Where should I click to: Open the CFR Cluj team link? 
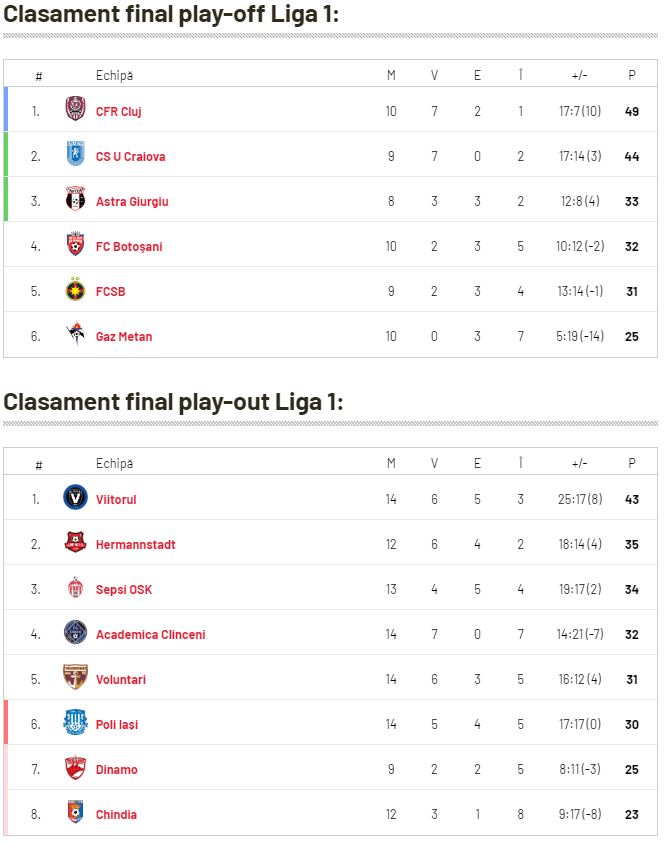click(x=119, y=112)
